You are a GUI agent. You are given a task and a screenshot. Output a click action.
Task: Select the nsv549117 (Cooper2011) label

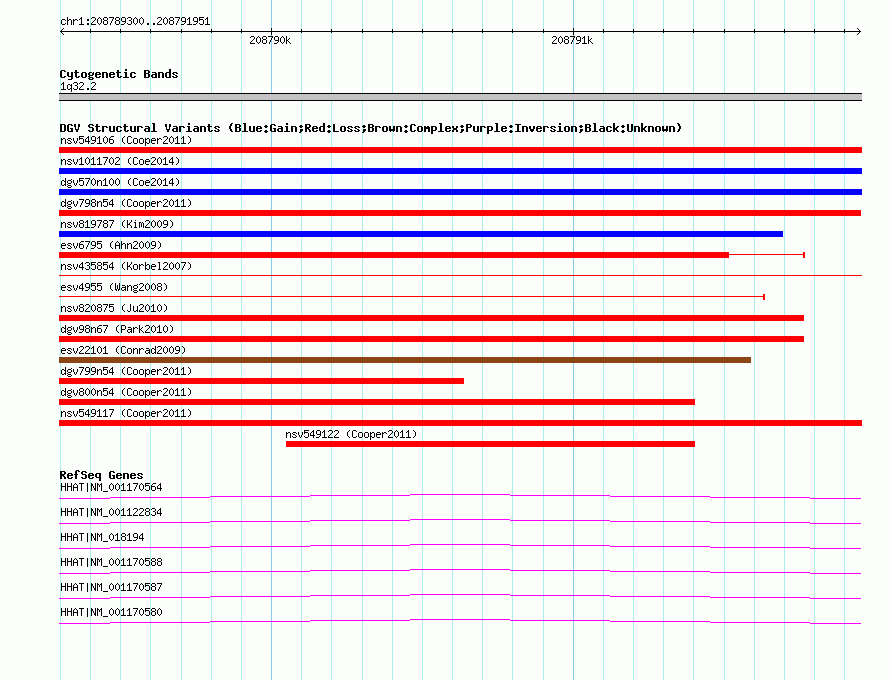click(126, 413)
